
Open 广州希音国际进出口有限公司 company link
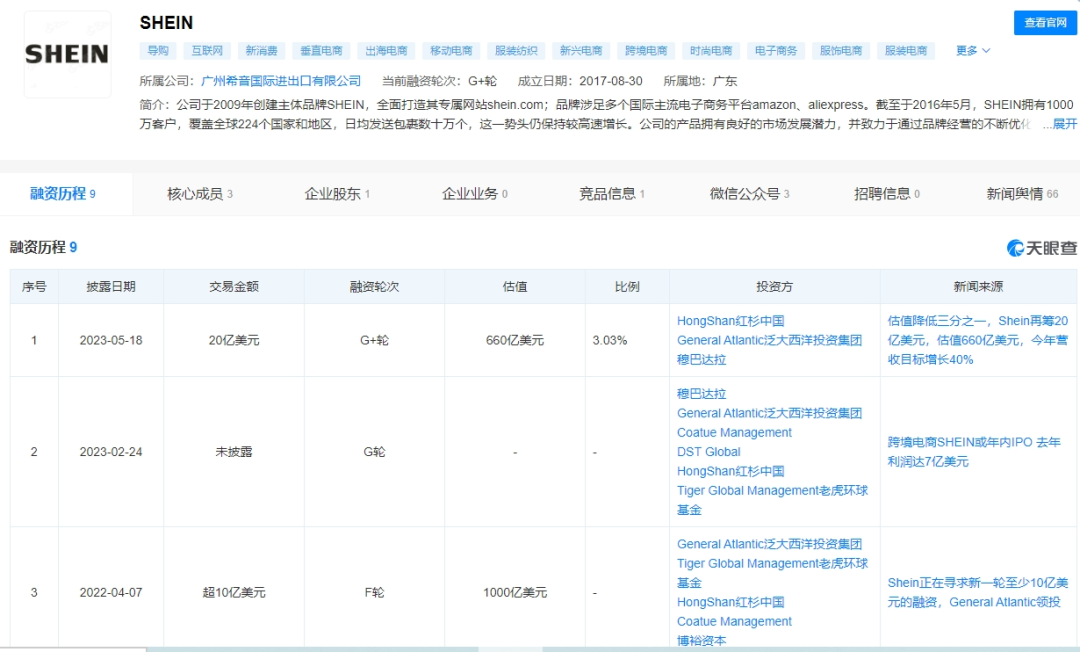(281, 81)
